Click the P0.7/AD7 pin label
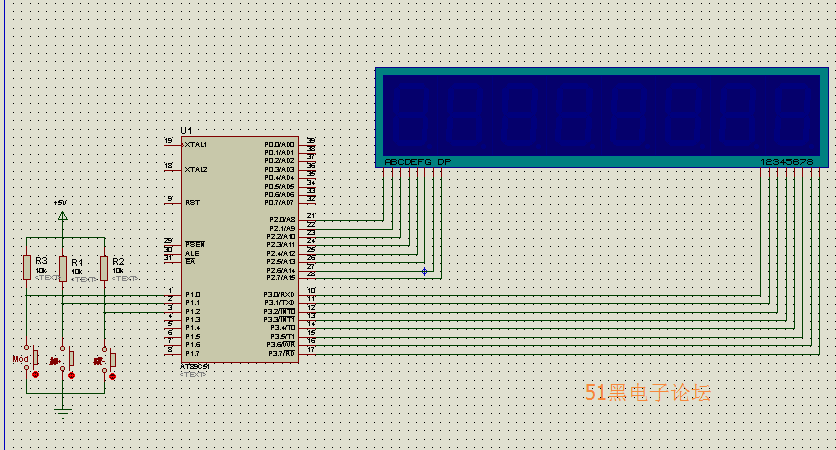The width and height of the screenshot is (836, 450). pyautogui.click(x=279, y=203)
